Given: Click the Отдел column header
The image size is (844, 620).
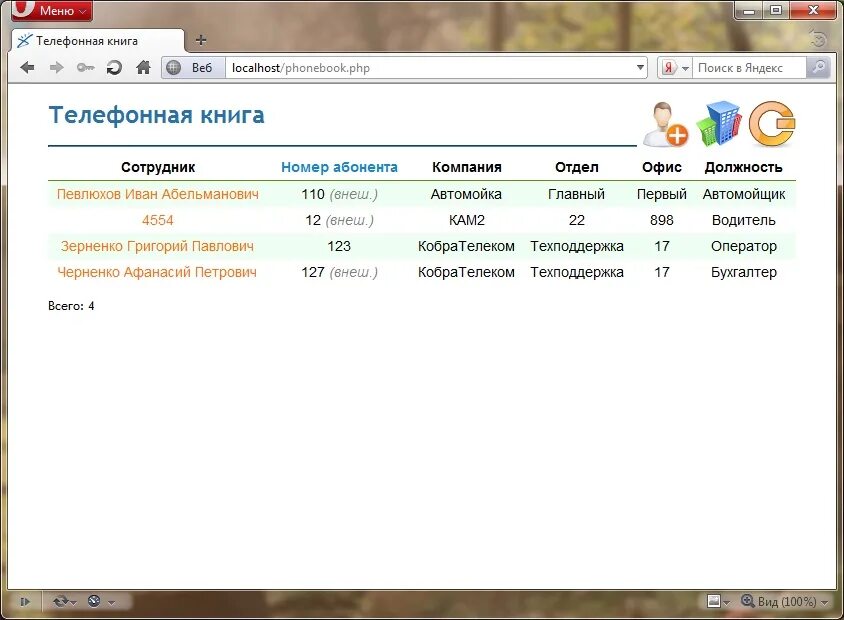Looking at the screenshot, I should pos(576,167).
